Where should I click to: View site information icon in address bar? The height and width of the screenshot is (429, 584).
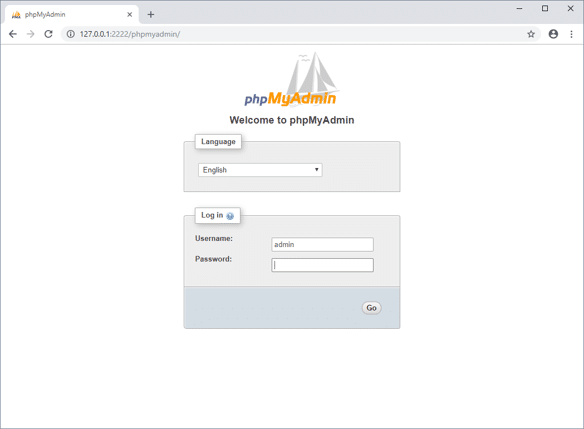70,34
